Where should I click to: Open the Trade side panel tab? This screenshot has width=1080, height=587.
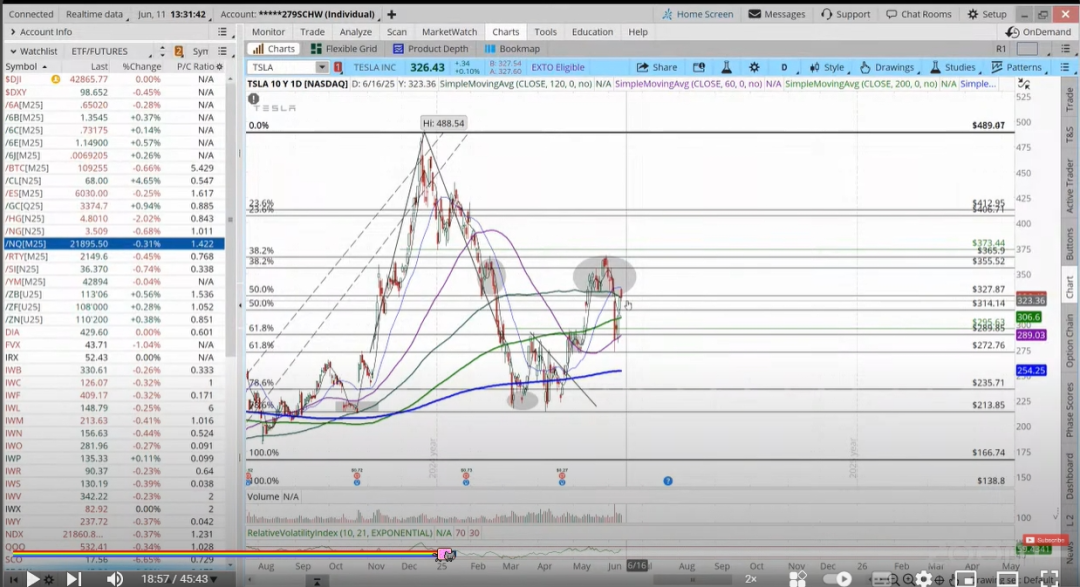tap(1070, 101)
